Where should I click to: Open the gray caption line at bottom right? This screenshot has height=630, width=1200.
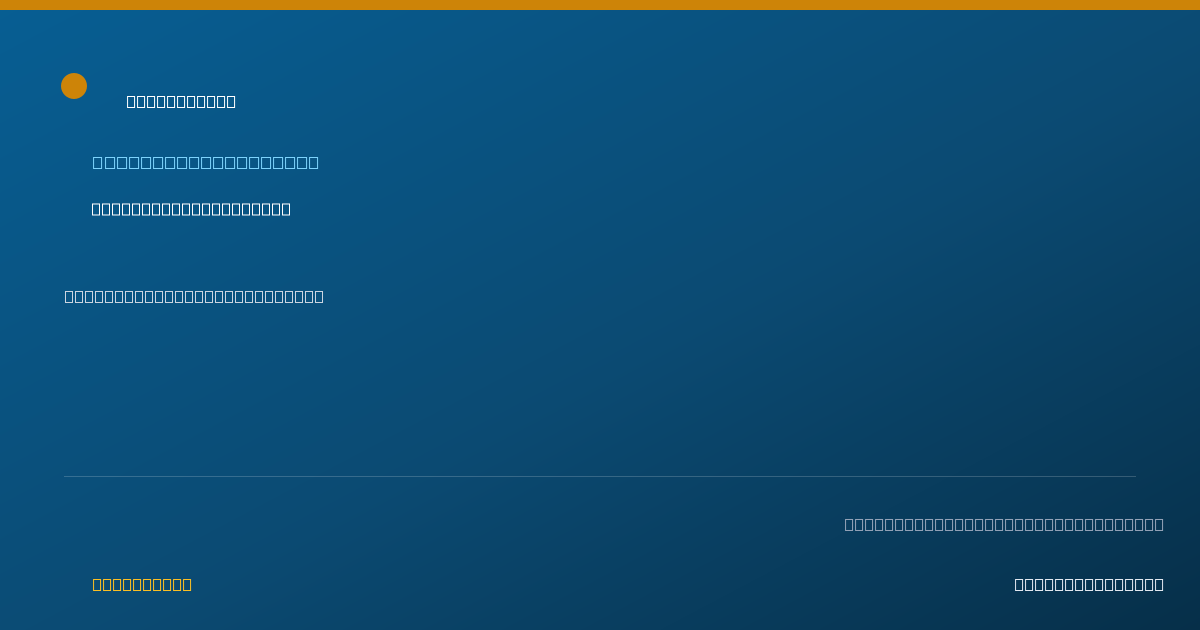[1004, 524]
